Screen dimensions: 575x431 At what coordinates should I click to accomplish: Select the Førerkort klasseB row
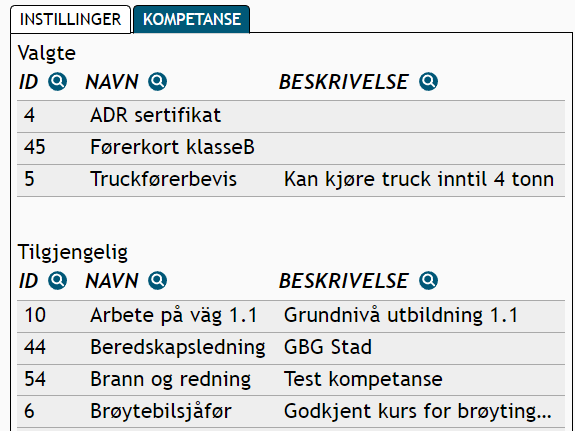pyautogui.click(x=291, y=148)
